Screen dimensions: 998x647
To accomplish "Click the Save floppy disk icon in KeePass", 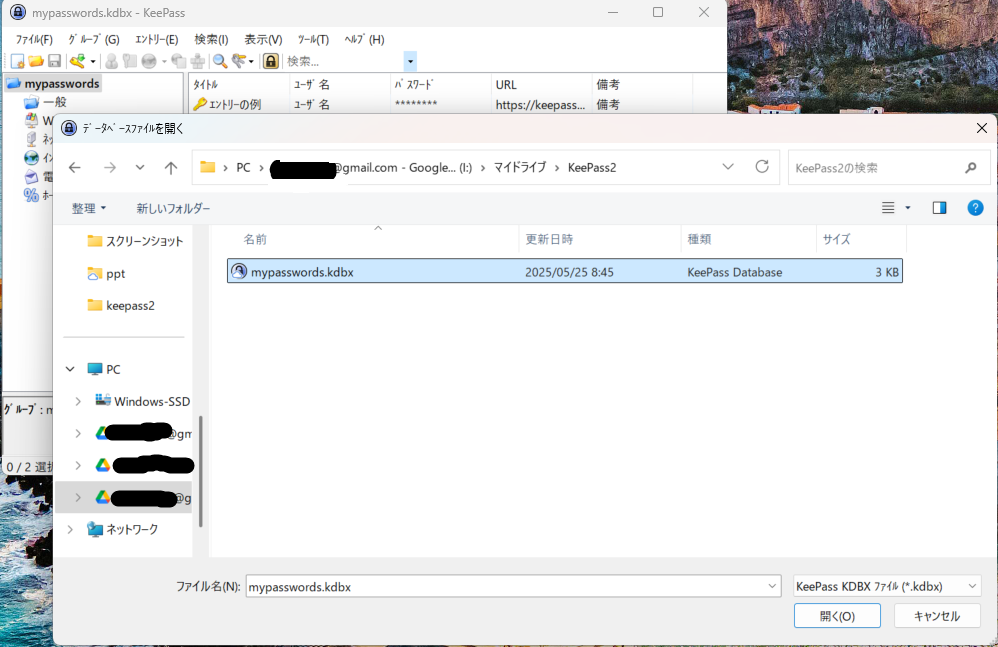I will tap(54, 61).
